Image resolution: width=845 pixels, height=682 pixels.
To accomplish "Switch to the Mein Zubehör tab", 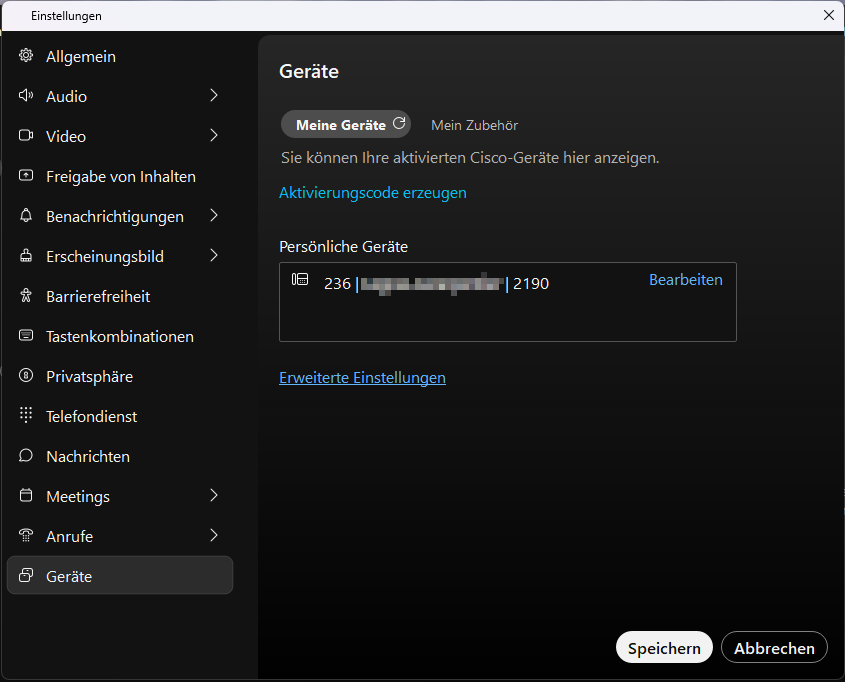I will [x=474, y=125].
